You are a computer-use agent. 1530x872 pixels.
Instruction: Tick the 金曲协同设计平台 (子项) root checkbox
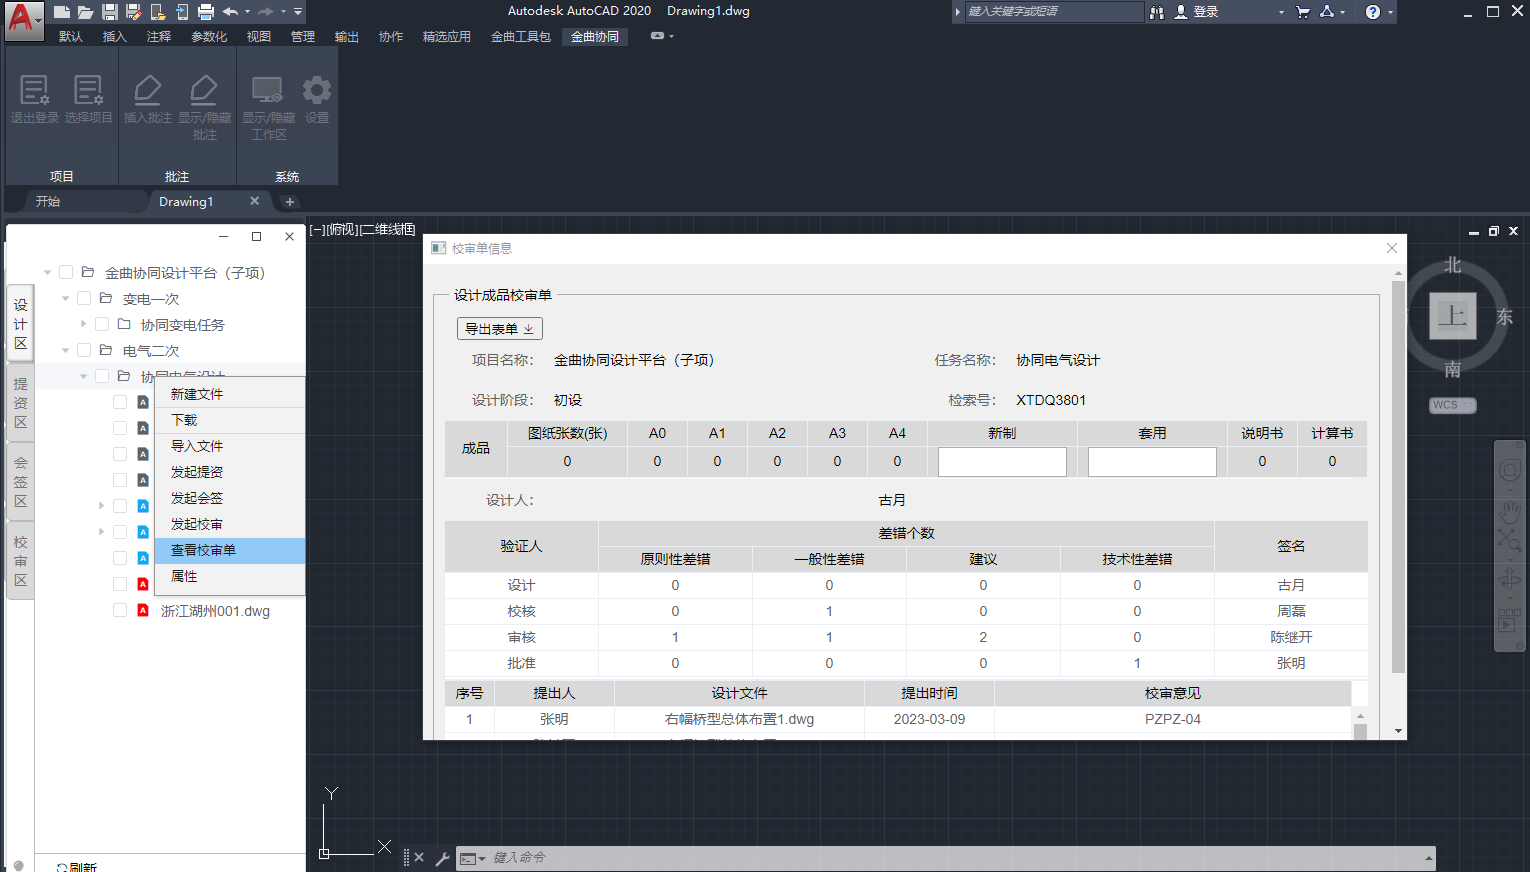coord(66,272)
